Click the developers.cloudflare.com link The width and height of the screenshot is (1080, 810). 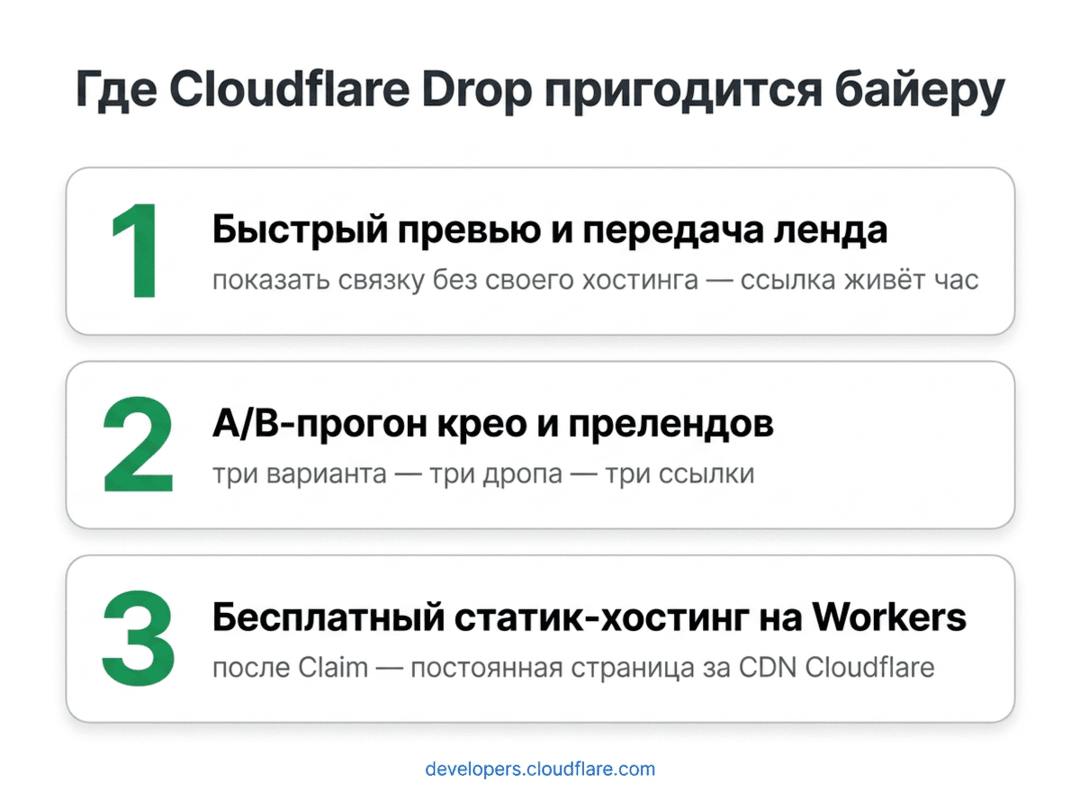pos(540,769)
